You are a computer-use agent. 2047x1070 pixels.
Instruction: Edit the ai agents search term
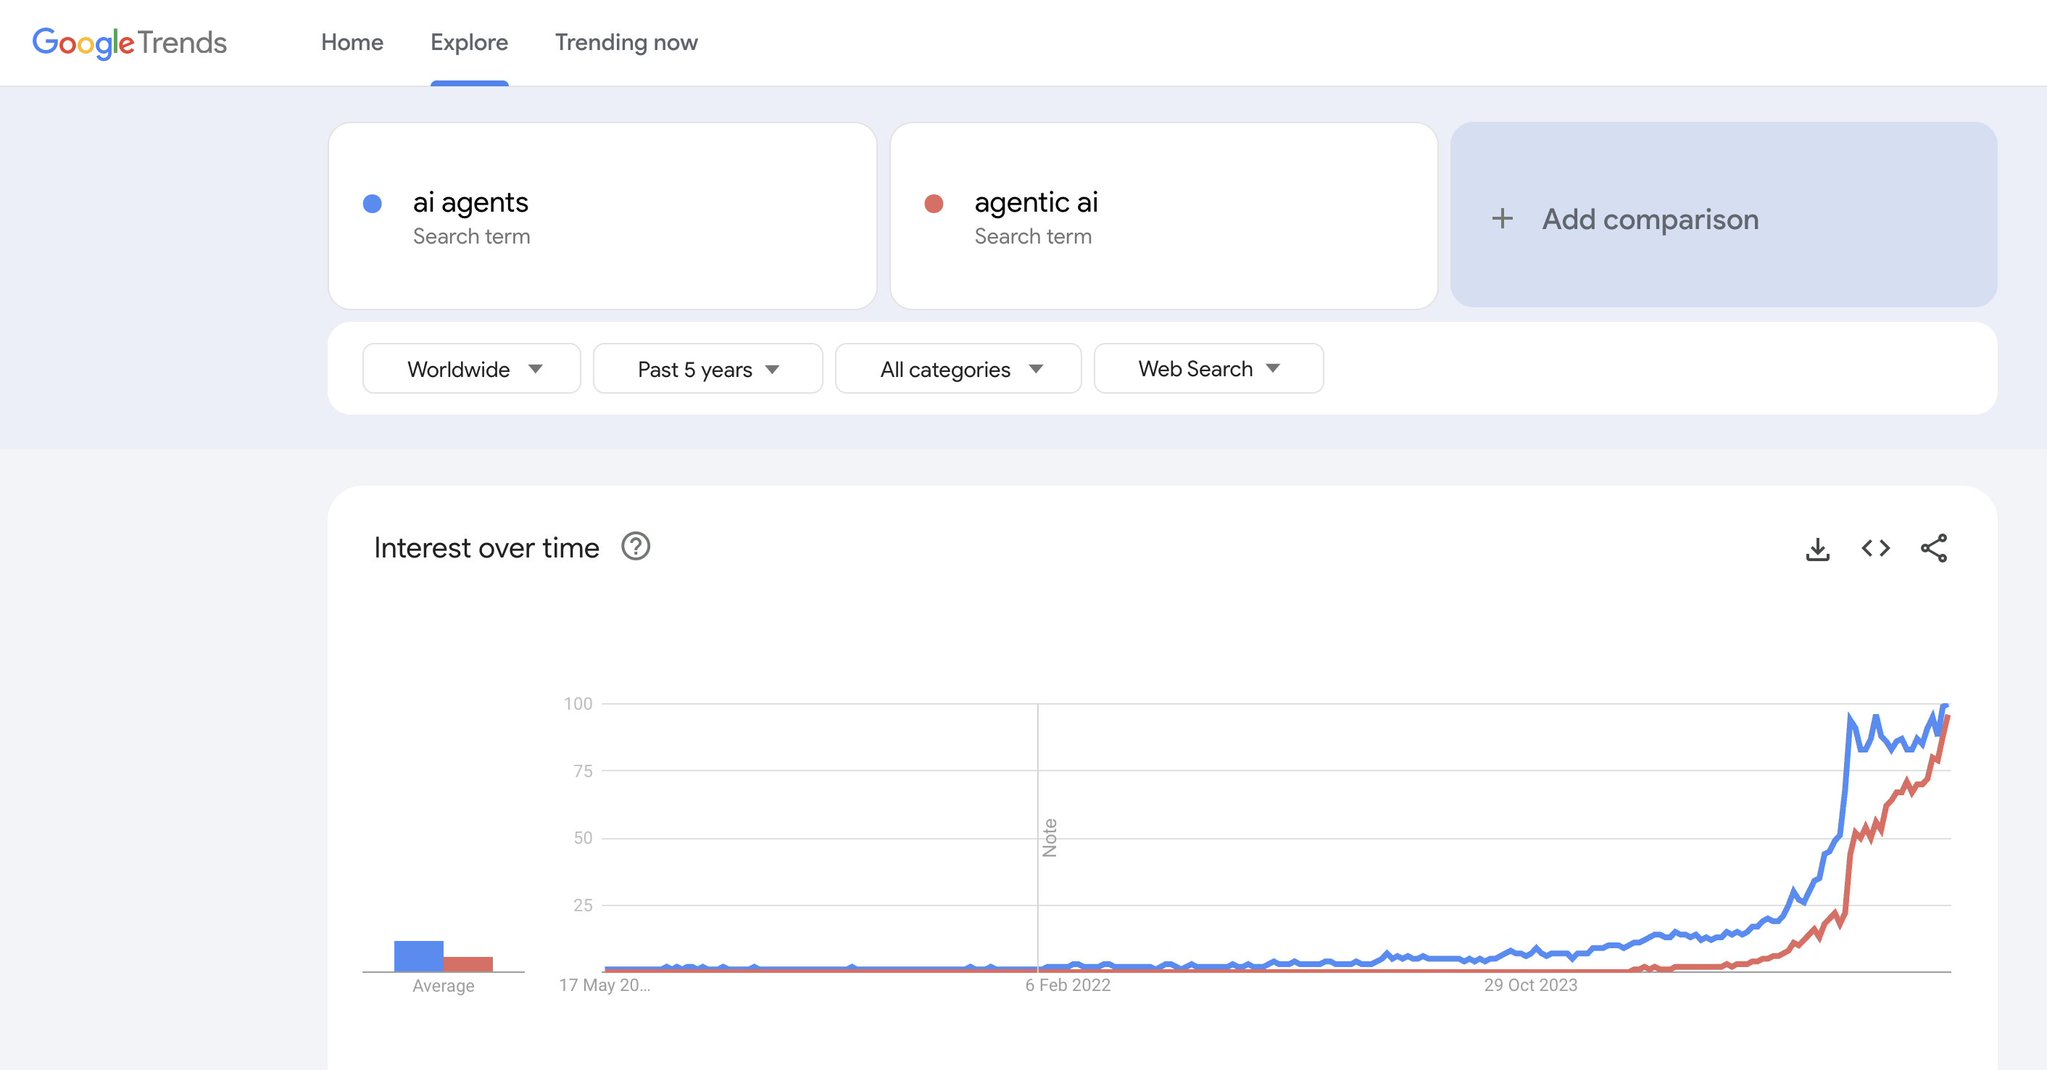point(602,216)
